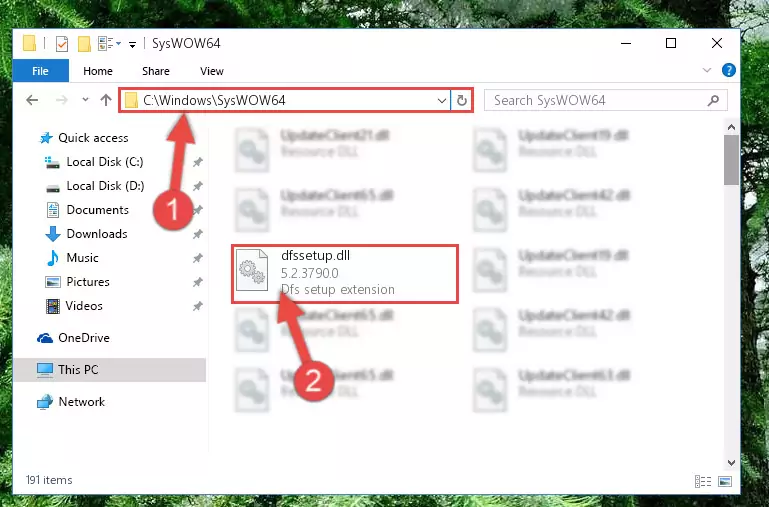769x507 pixels.
Task: Open Videos in the navigation pane
Action: (84, 306)
